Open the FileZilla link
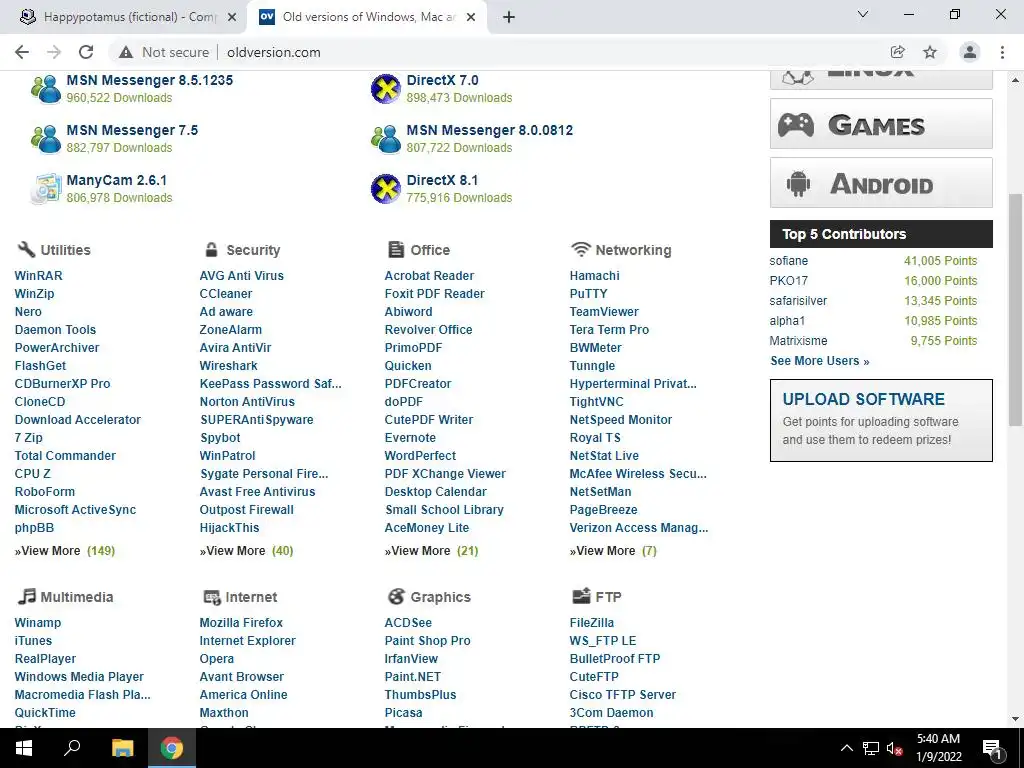The height and width of the screenshot is (768, 1024). (x=592, y=622)
